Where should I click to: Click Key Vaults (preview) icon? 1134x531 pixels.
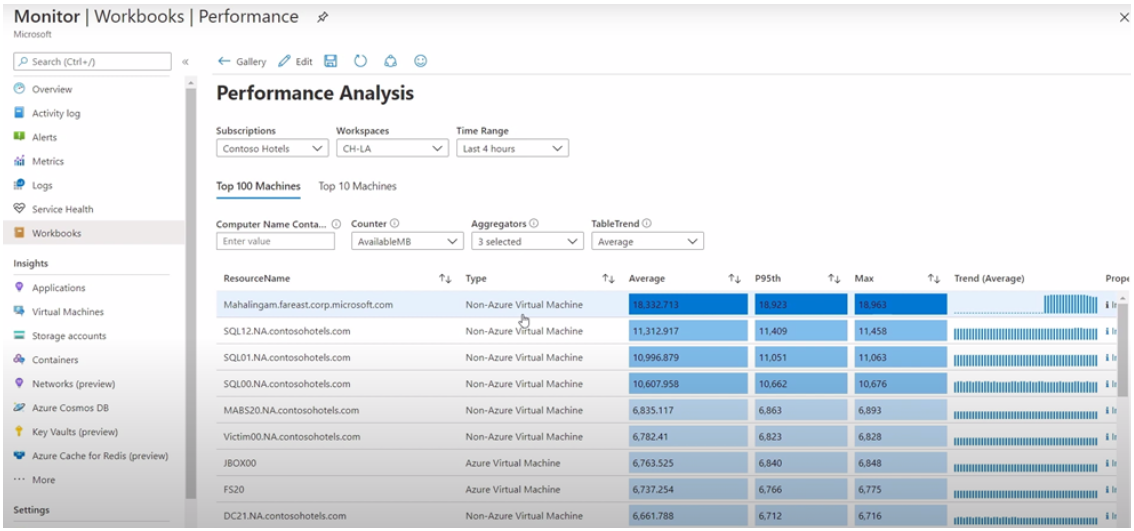[x=20, y=431]
